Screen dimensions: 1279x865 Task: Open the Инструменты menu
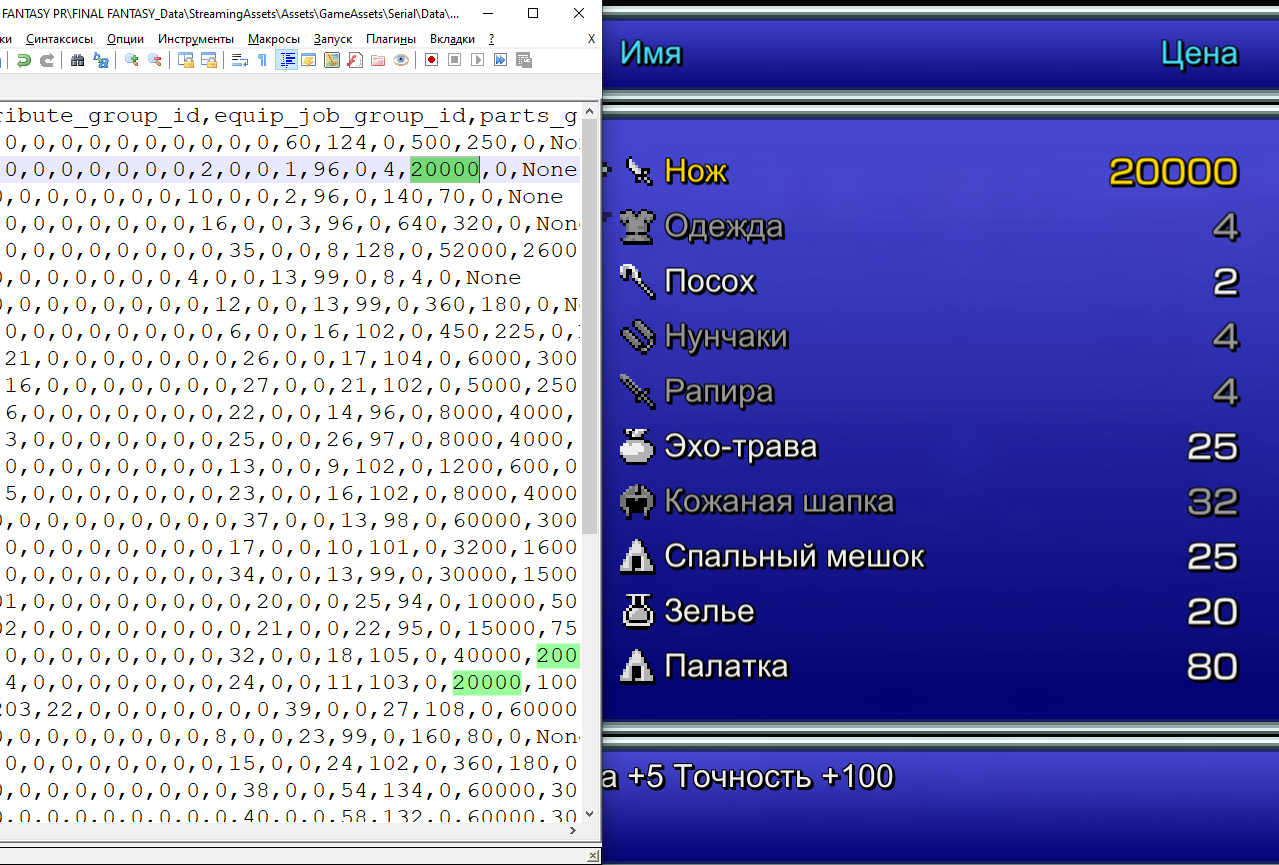(196, 38)
